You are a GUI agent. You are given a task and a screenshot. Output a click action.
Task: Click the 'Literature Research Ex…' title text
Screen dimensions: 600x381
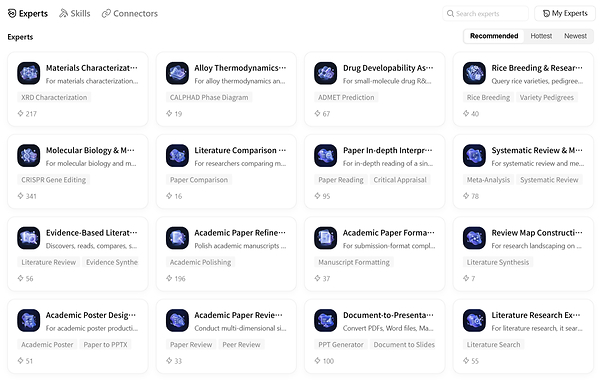(536, 315)
